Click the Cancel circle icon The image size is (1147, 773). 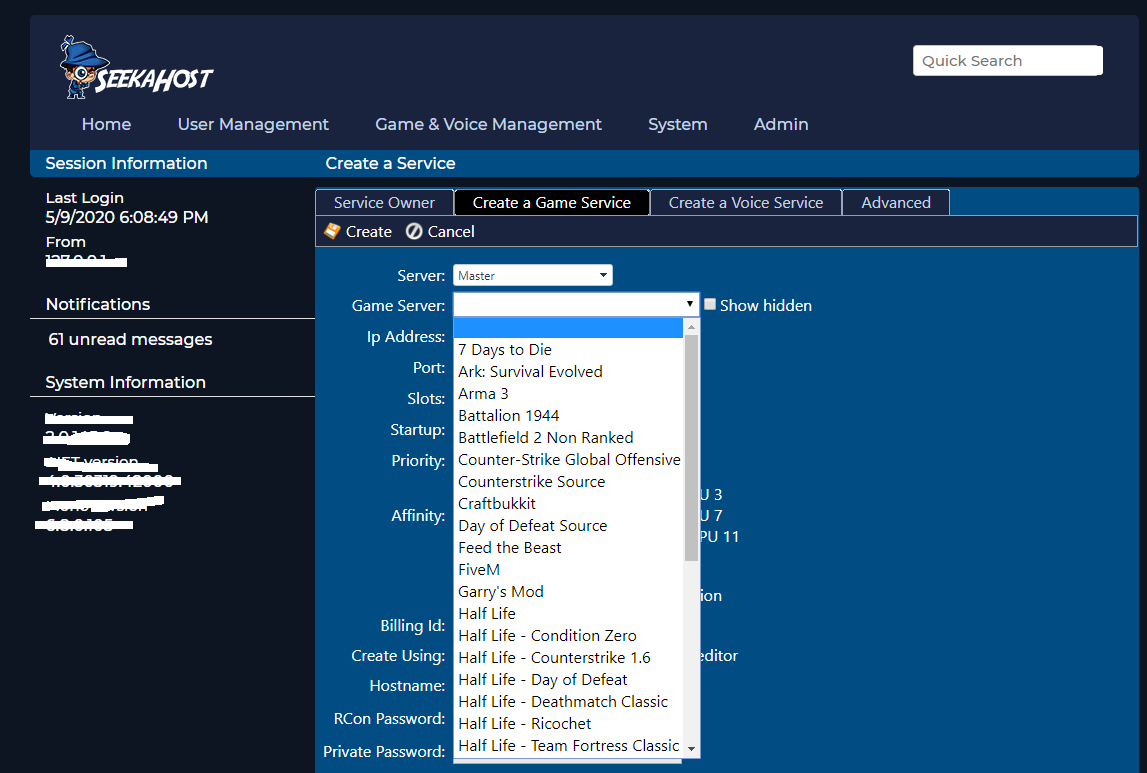click(414, 231)
